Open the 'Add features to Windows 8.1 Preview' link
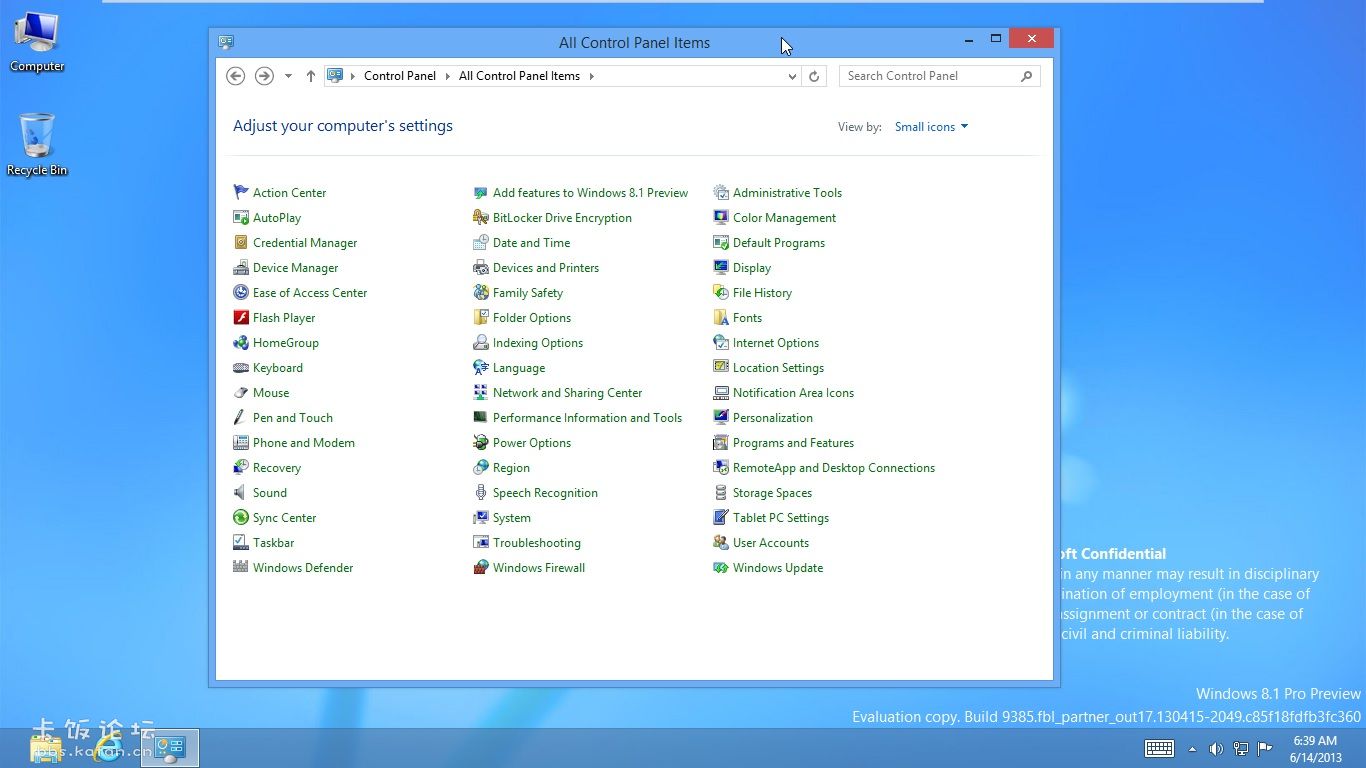 (x=590, y=192)
